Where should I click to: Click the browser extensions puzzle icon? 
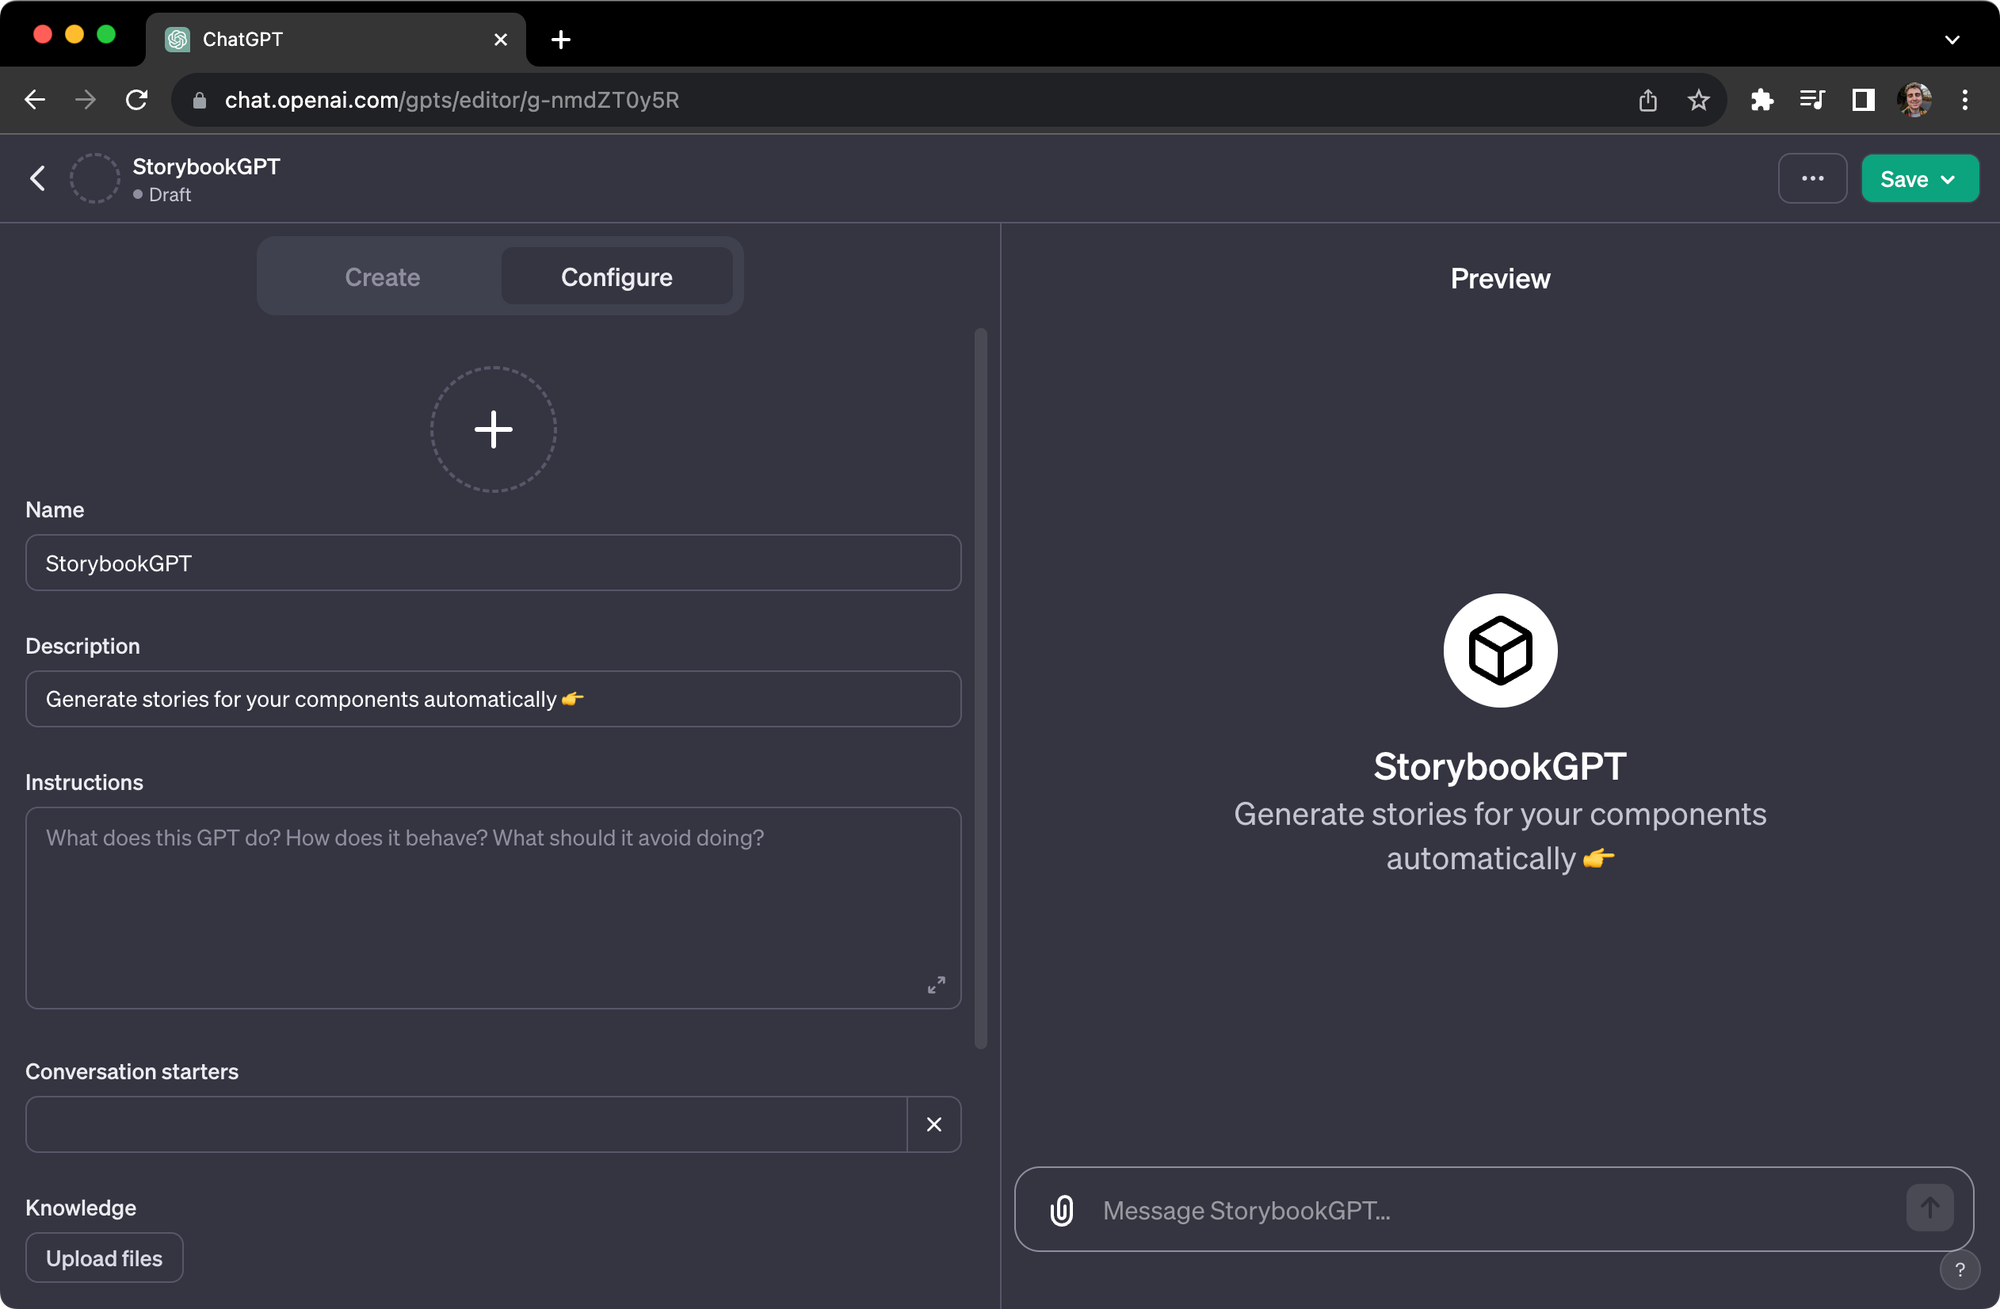point(1763,100)
